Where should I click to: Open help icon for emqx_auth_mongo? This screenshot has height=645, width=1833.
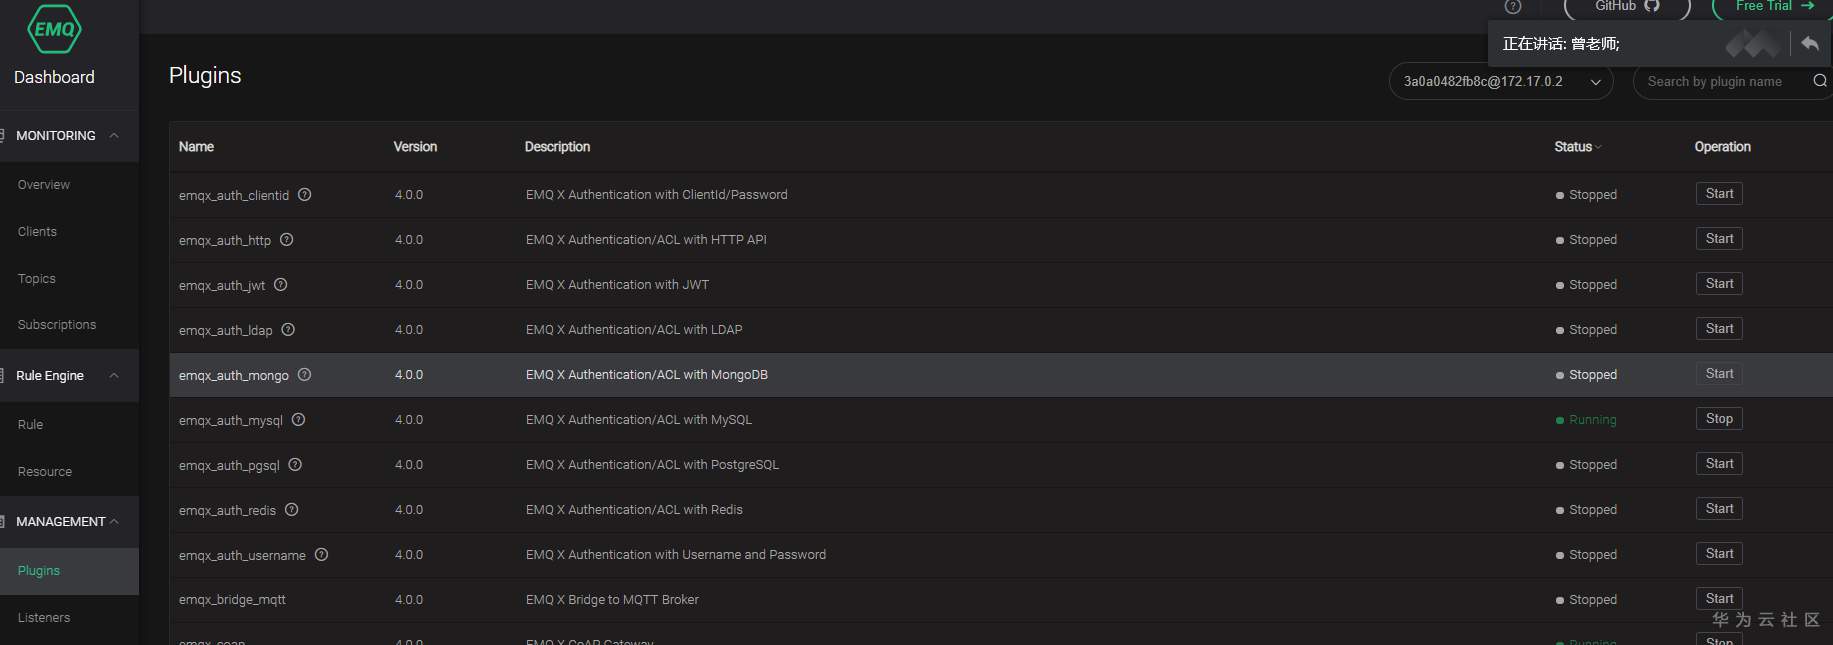305,375
